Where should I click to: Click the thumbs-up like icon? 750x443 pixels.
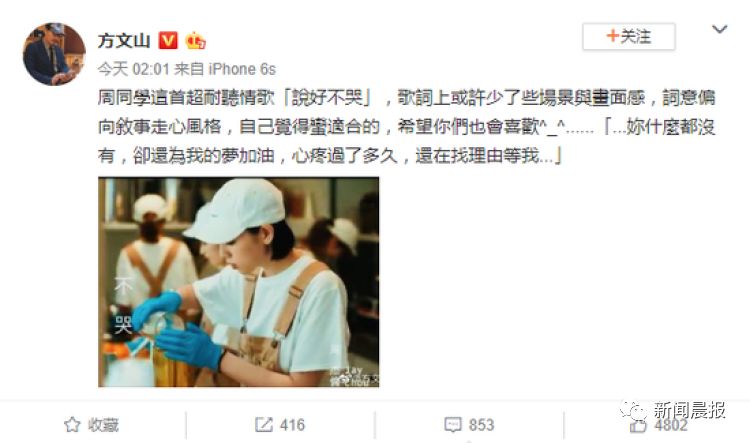638,425
